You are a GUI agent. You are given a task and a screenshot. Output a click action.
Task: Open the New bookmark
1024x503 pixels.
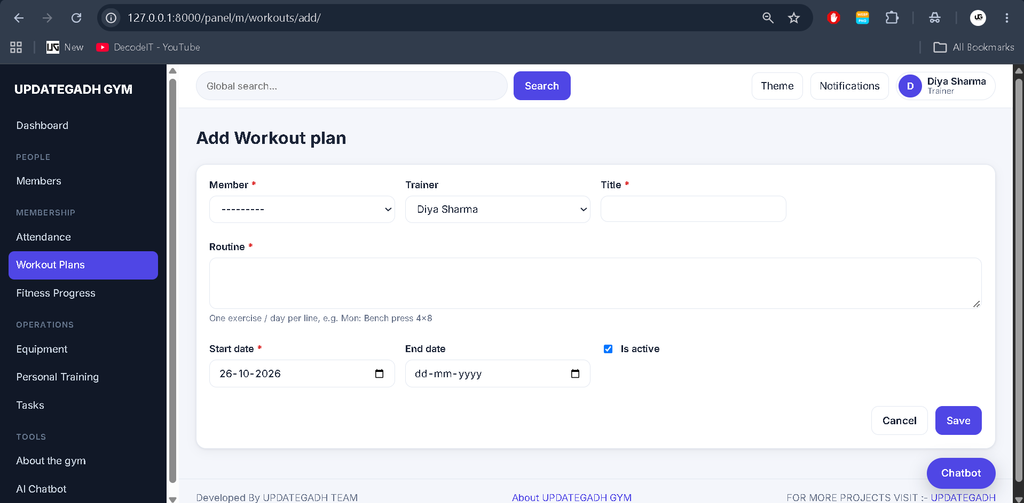pos(65,47)
